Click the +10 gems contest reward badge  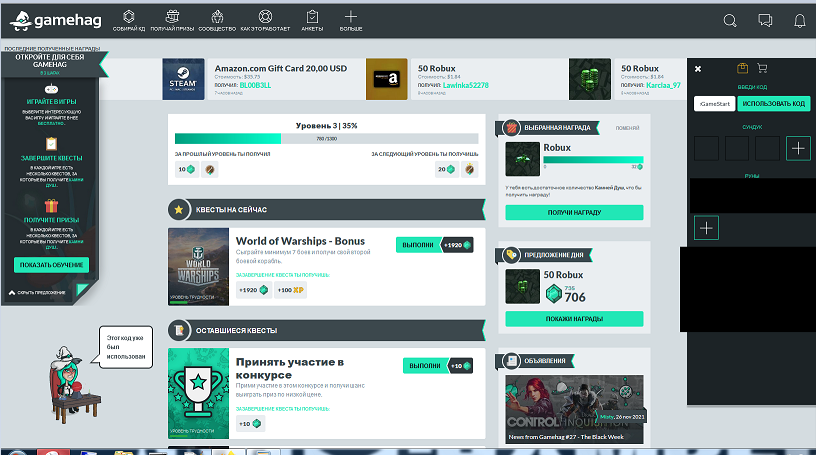coord(250,424)
